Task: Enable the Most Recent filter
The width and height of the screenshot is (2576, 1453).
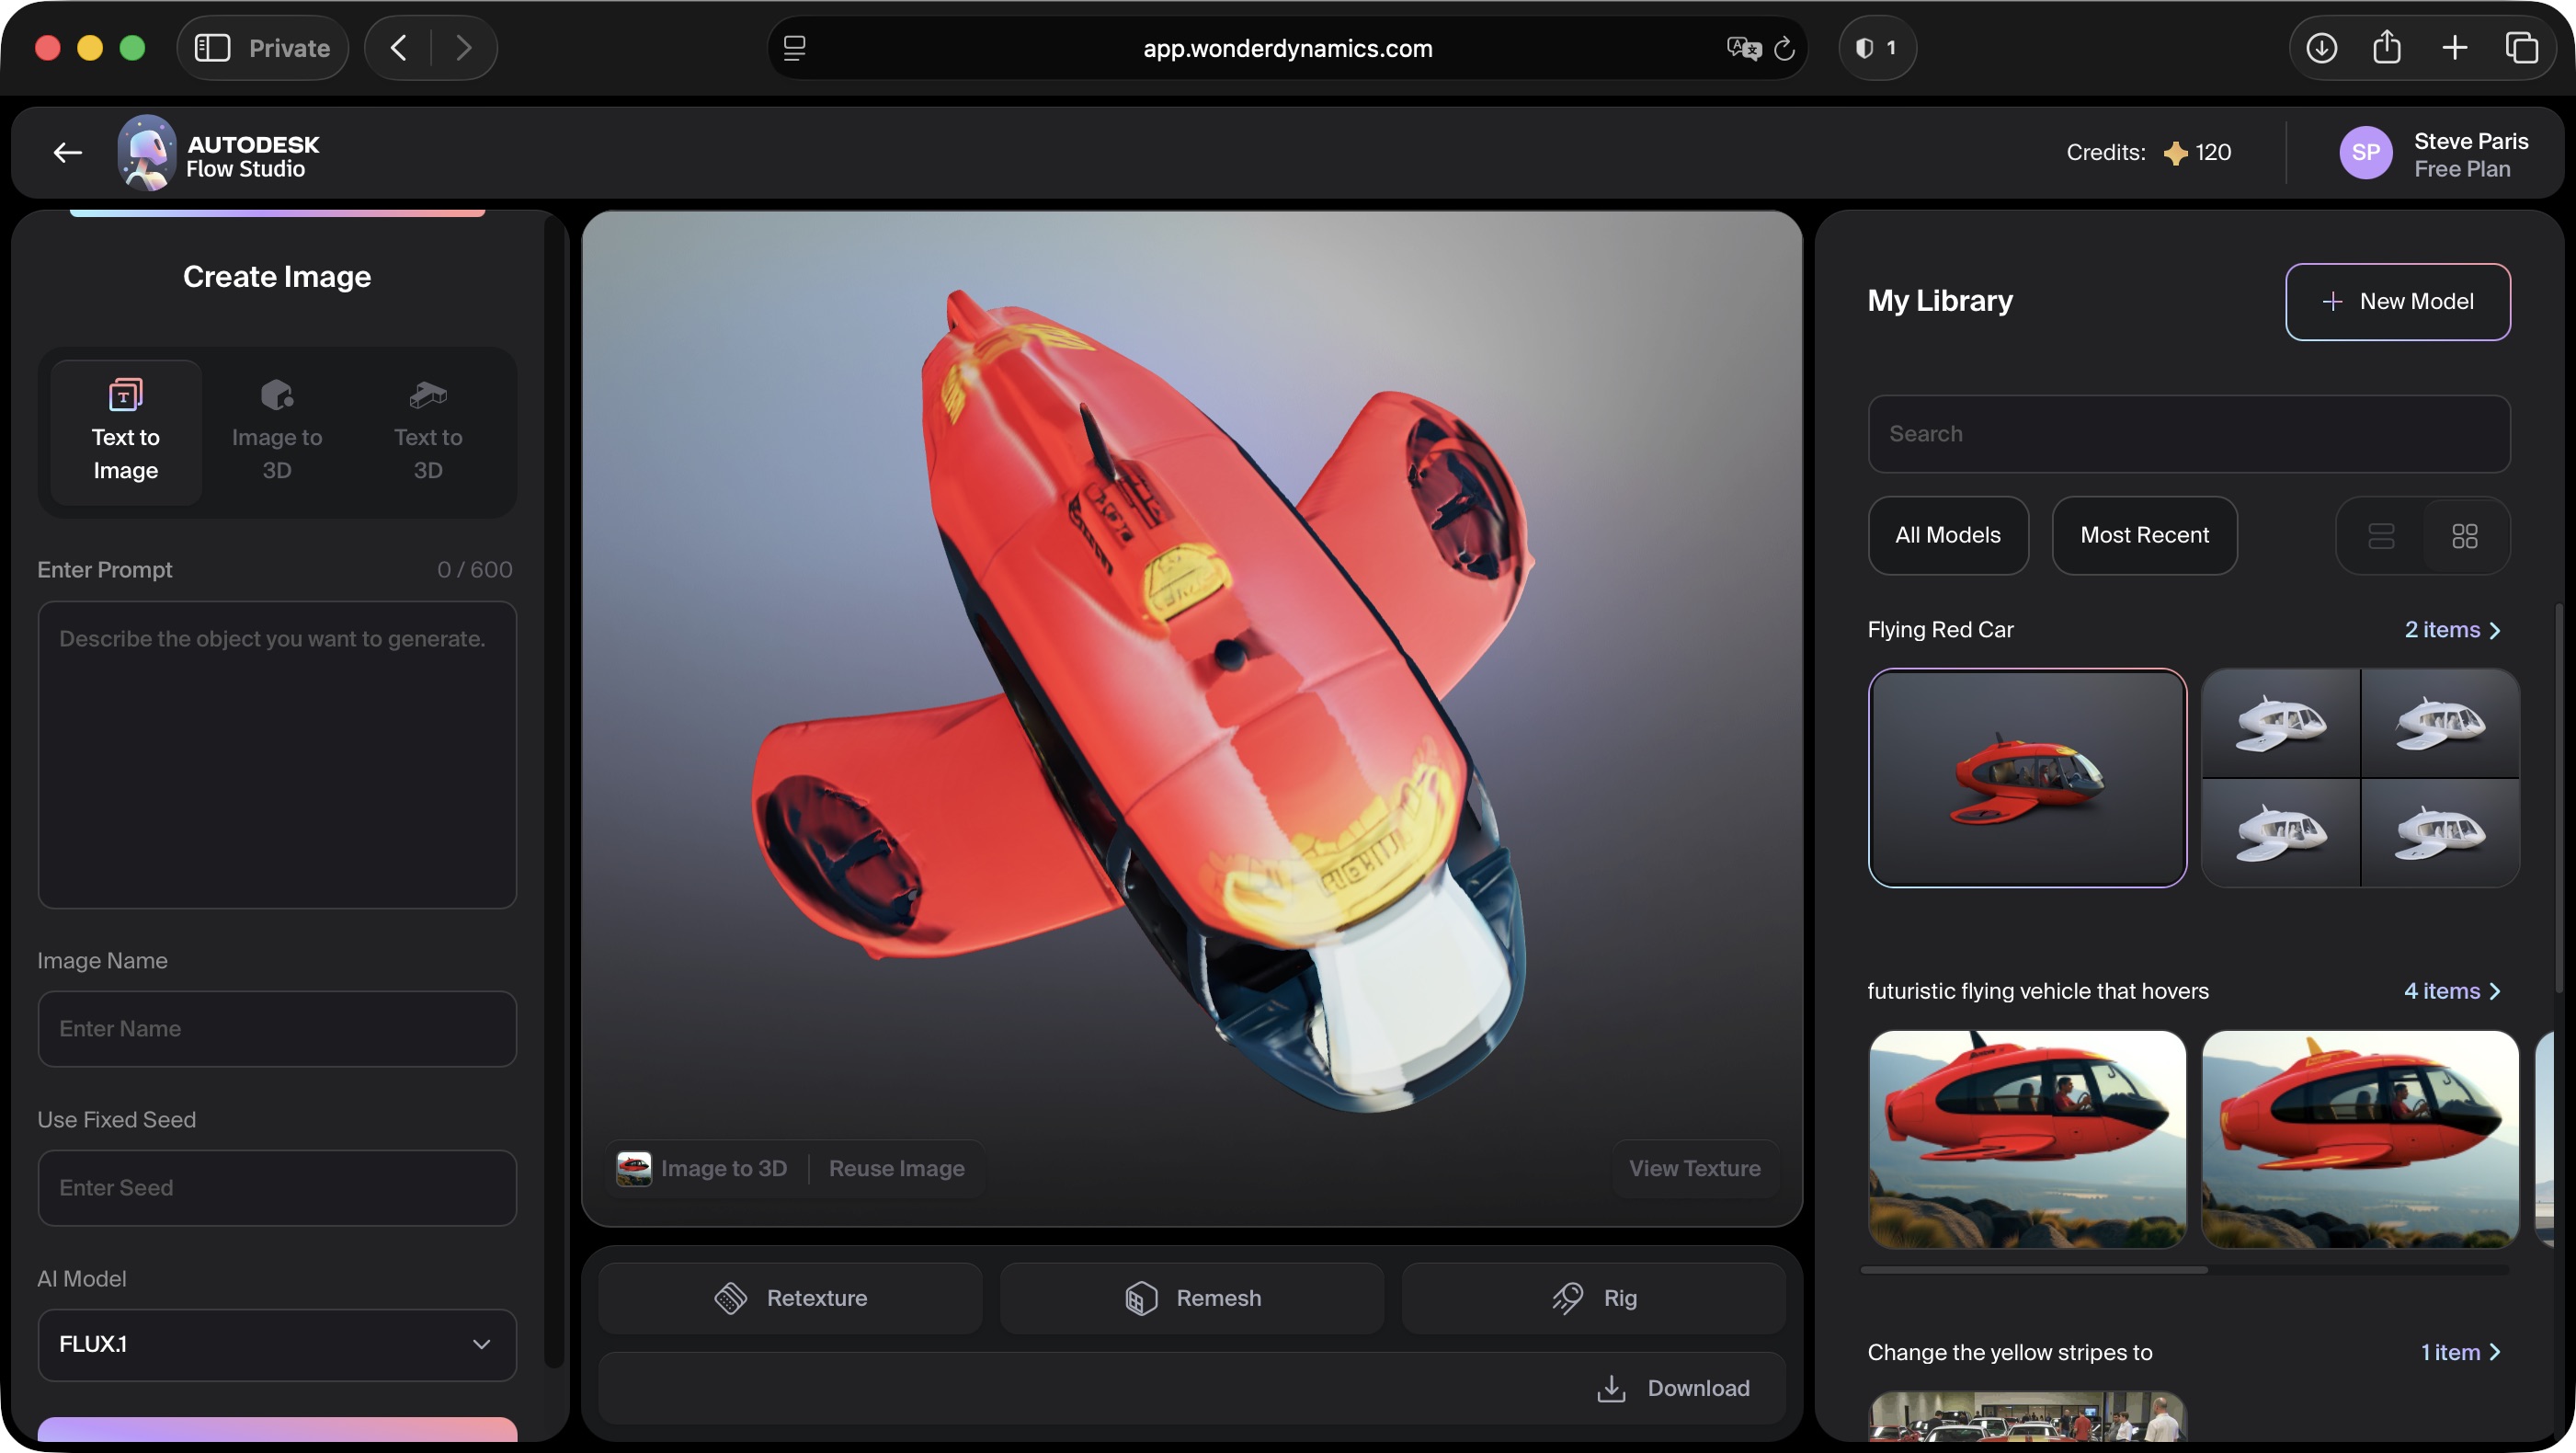Action: (2145, 536)
